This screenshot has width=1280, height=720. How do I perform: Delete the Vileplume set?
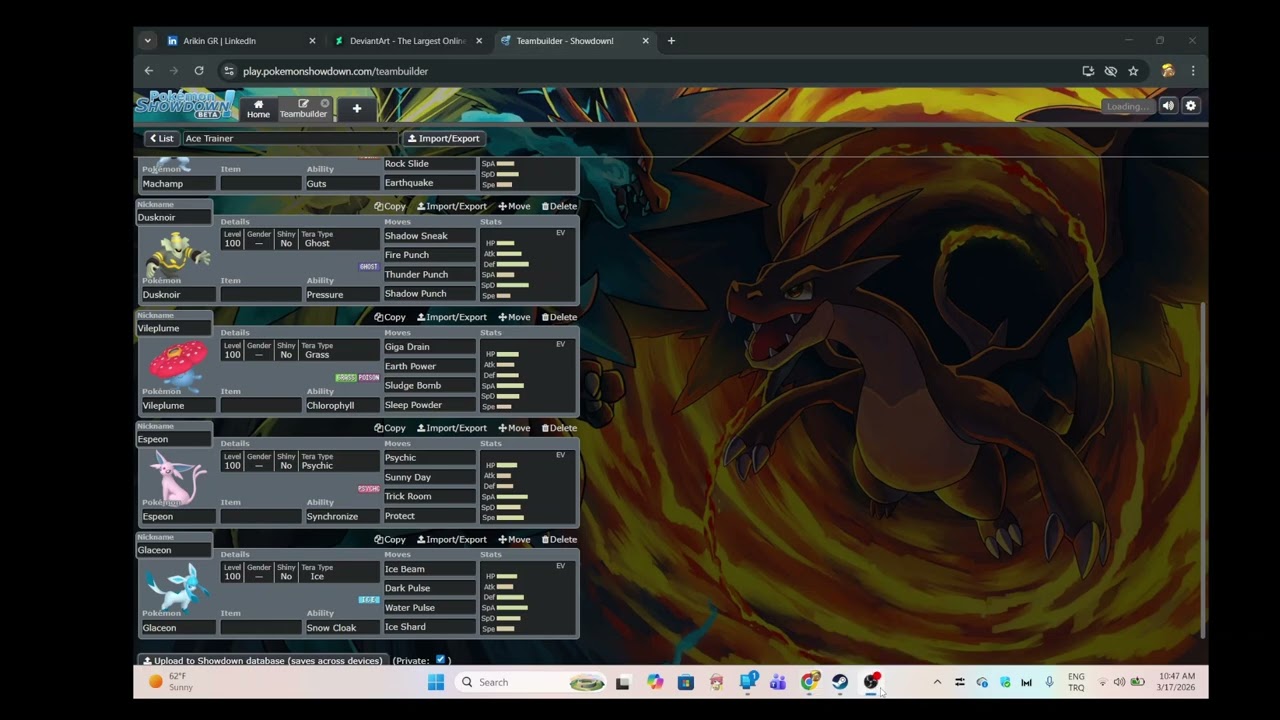(x=559, y=317)
